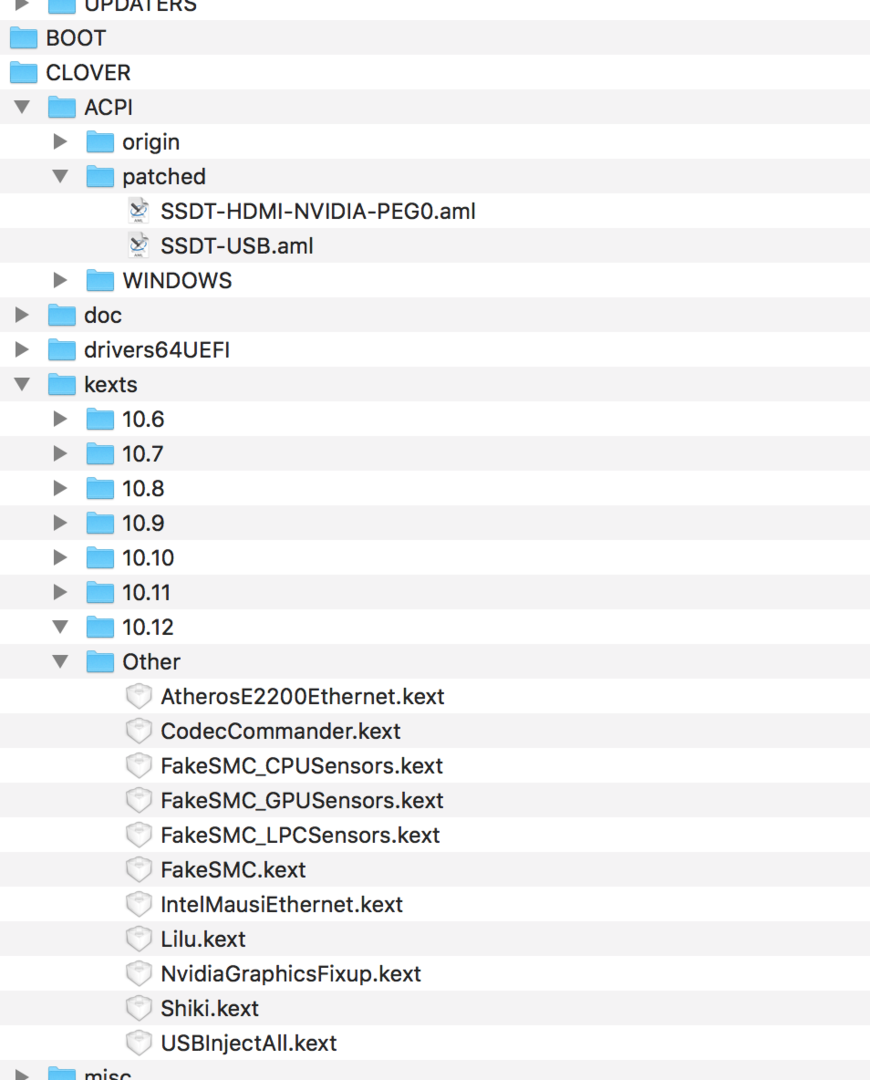This screenshot has width=870, height=1080.
Task: Click the 10.6 folder icon
Action: point(100,419)
